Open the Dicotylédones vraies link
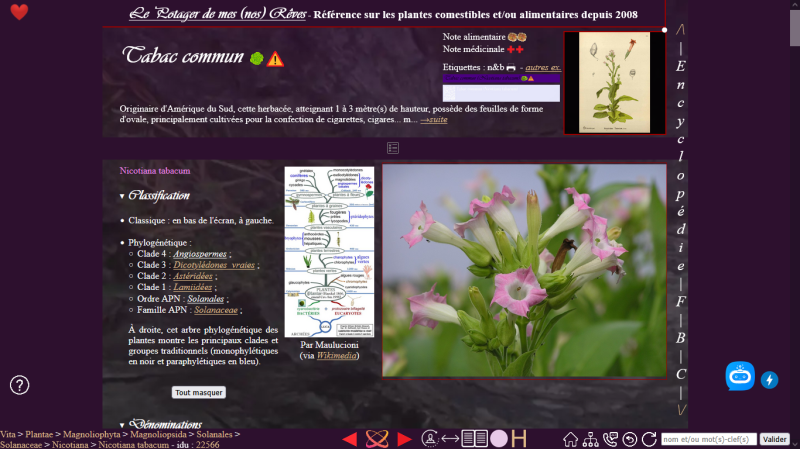Image resolution: width=800 pixels, height=449 pixels. (x=214, y=265)
